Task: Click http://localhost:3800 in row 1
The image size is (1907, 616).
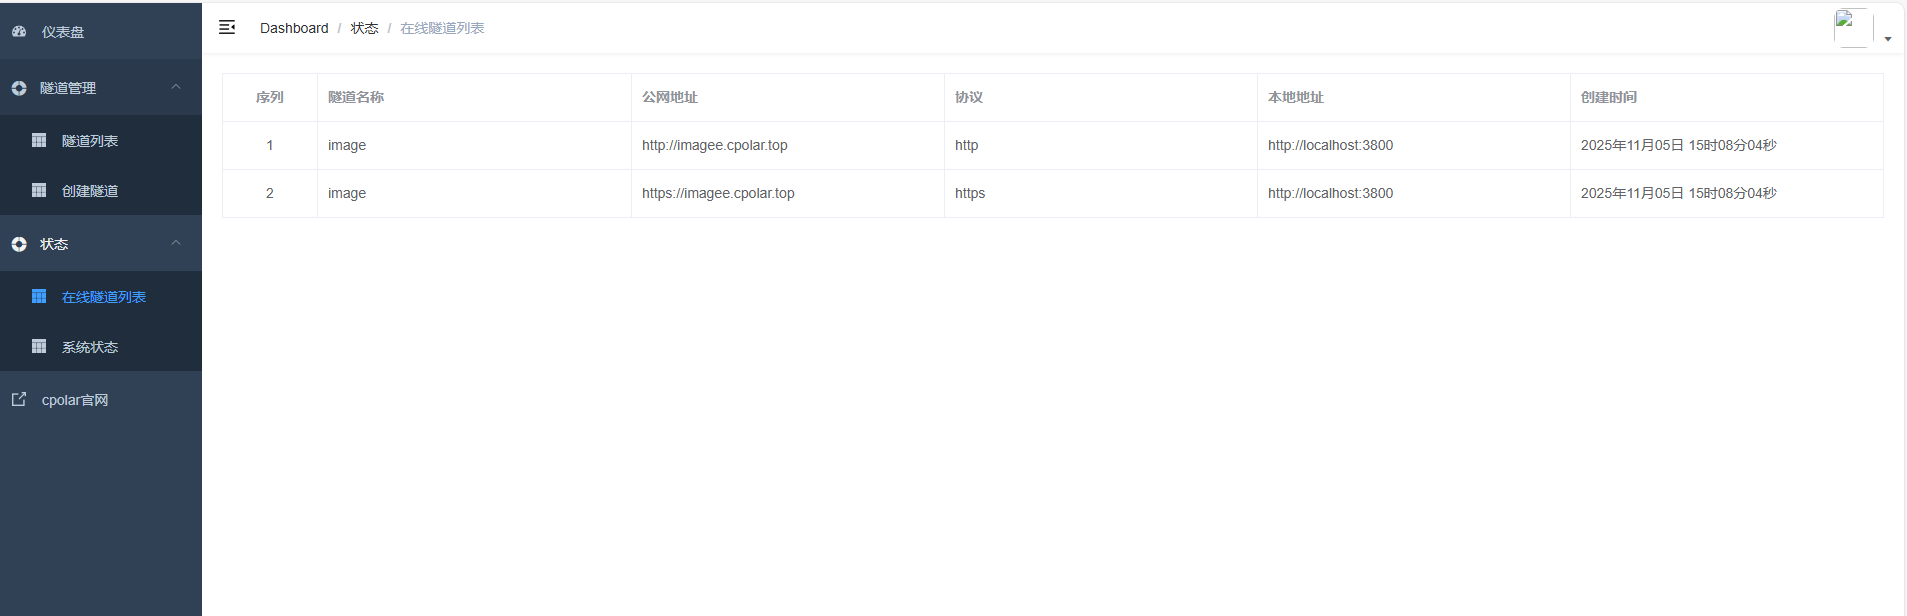Action: pyautogui.click(x=1331, y=145)
